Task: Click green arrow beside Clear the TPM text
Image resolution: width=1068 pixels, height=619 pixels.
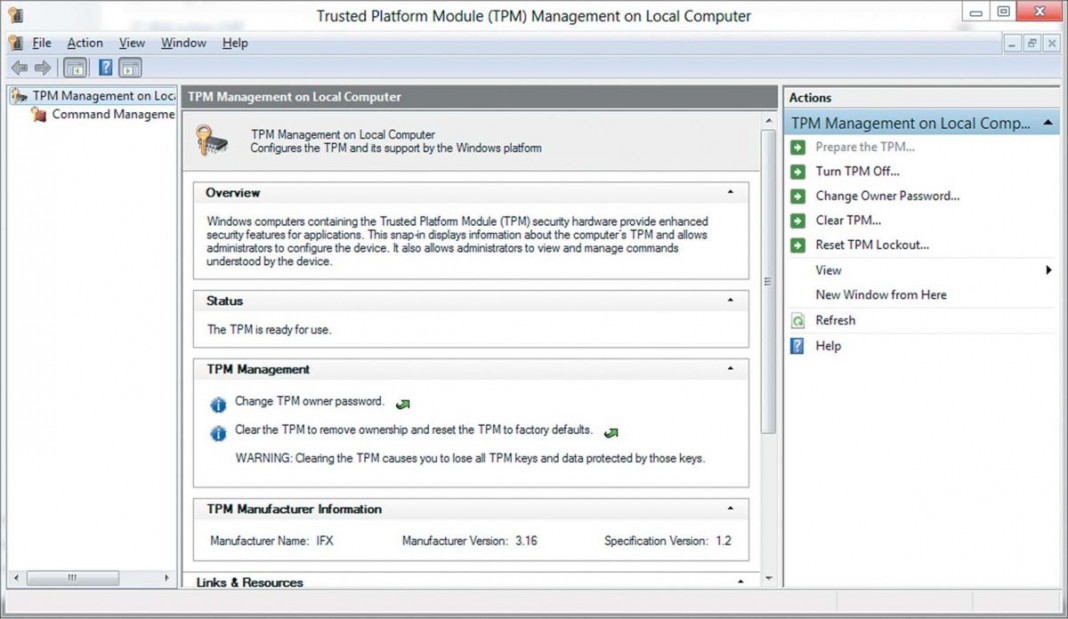Action: tap(611, 433)
